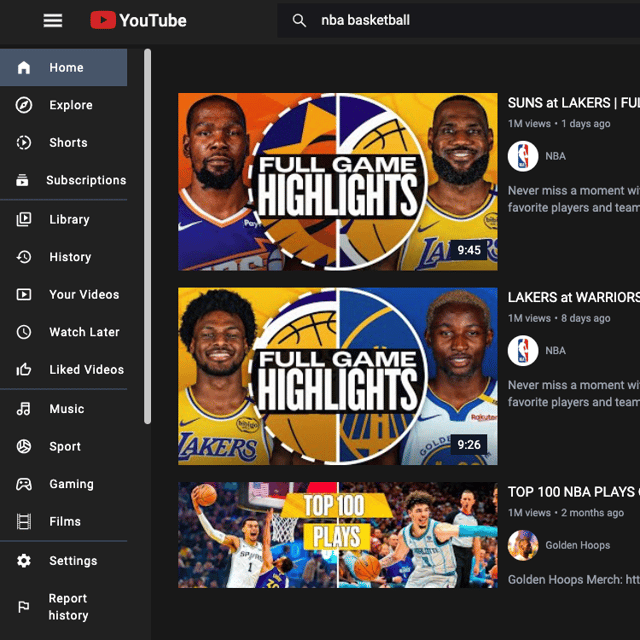Go to Library in sidebar
Screen dimensions: 640x640
69,219
